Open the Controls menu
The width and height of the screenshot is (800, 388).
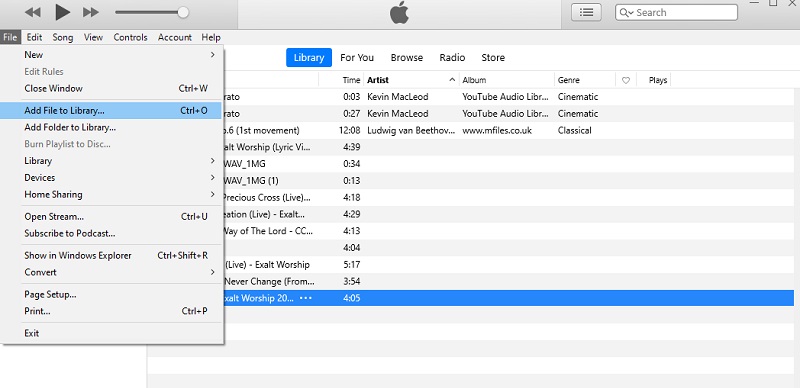130,37
